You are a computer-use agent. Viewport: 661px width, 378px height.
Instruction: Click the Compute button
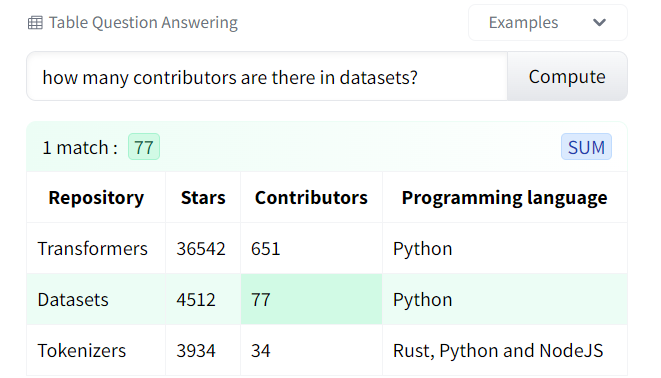(567, 76)
